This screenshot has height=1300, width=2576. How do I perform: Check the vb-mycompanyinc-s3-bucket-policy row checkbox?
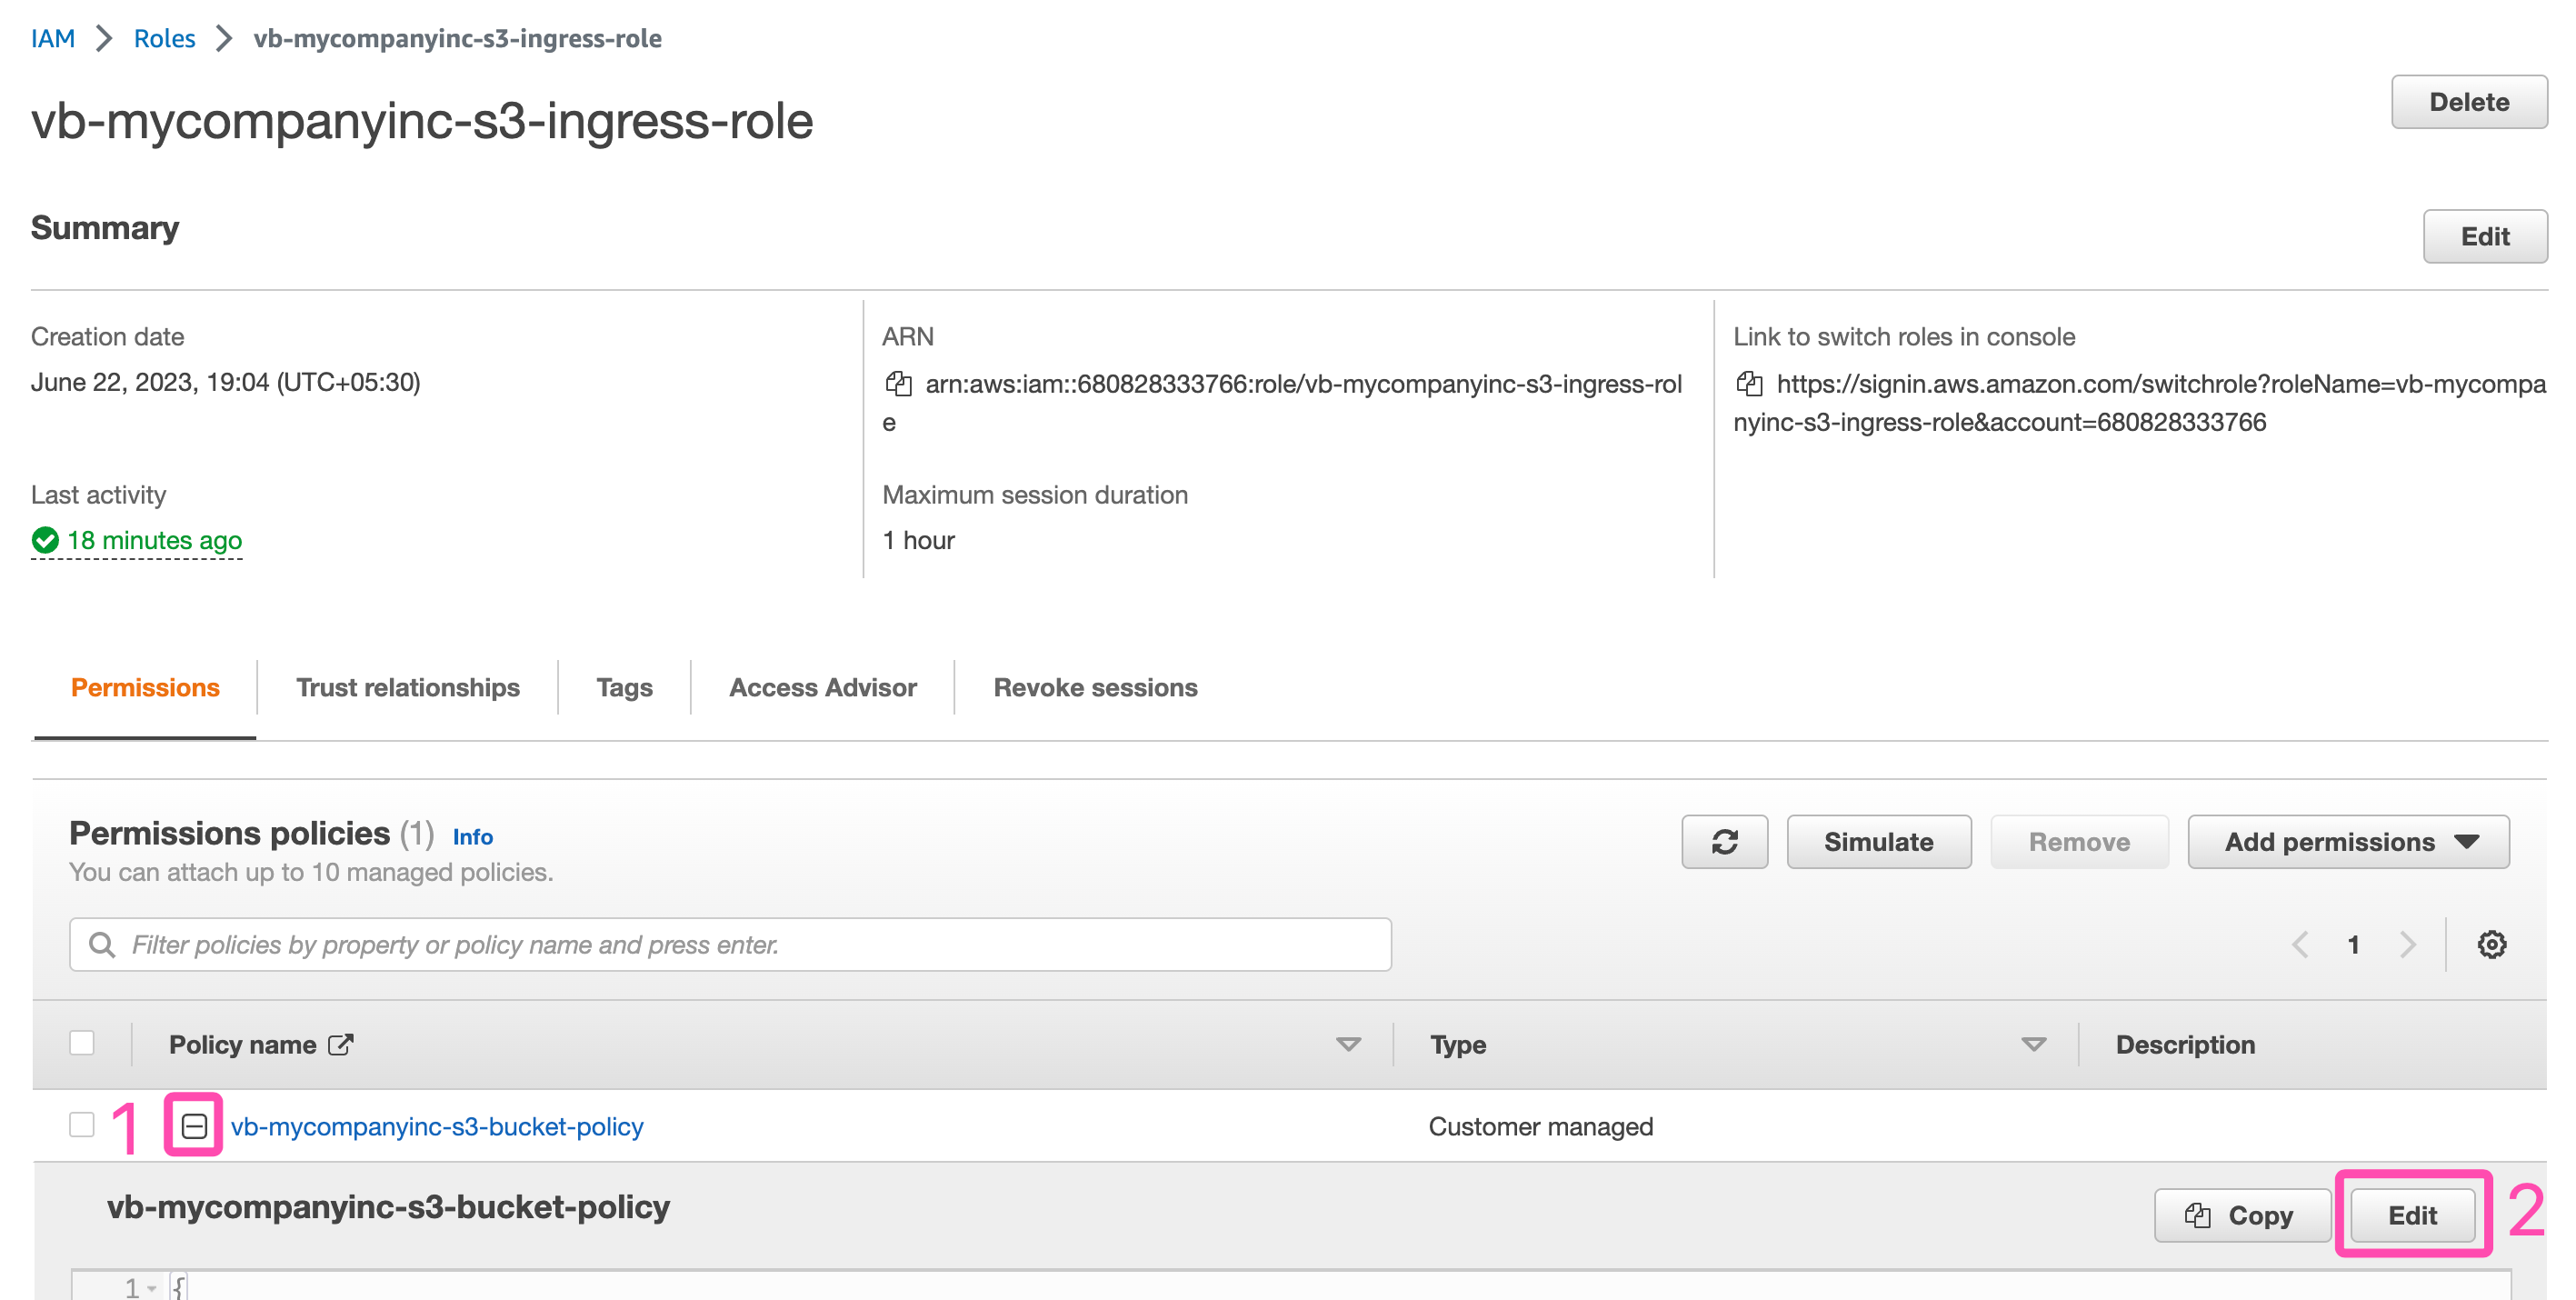82,1125
